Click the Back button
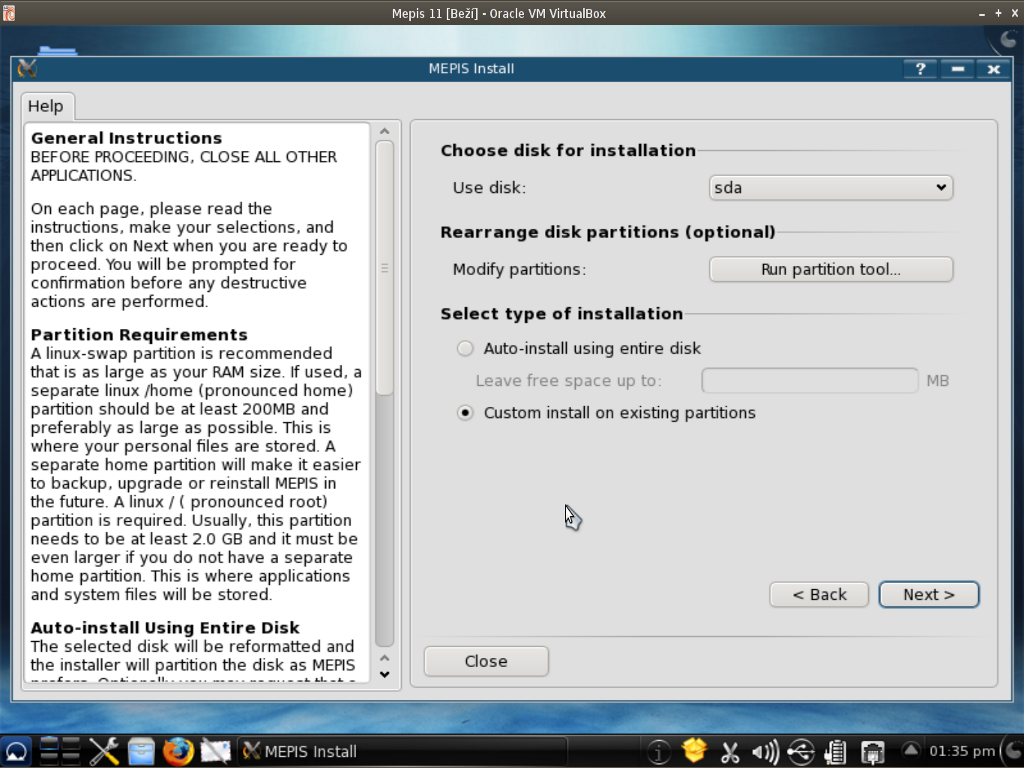Viewport: 1024px width, 768px height. pyautogui.click(x=819, y=595)
